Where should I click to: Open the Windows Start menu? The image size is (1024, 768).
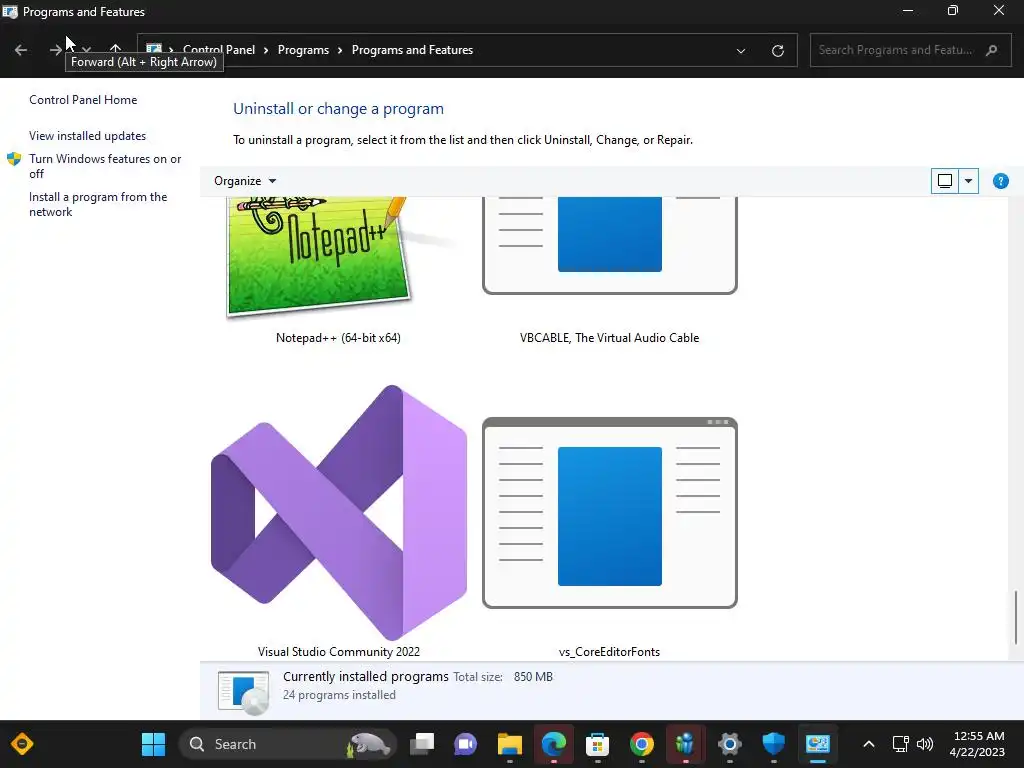pyautogui.click(x=153, y=744)
